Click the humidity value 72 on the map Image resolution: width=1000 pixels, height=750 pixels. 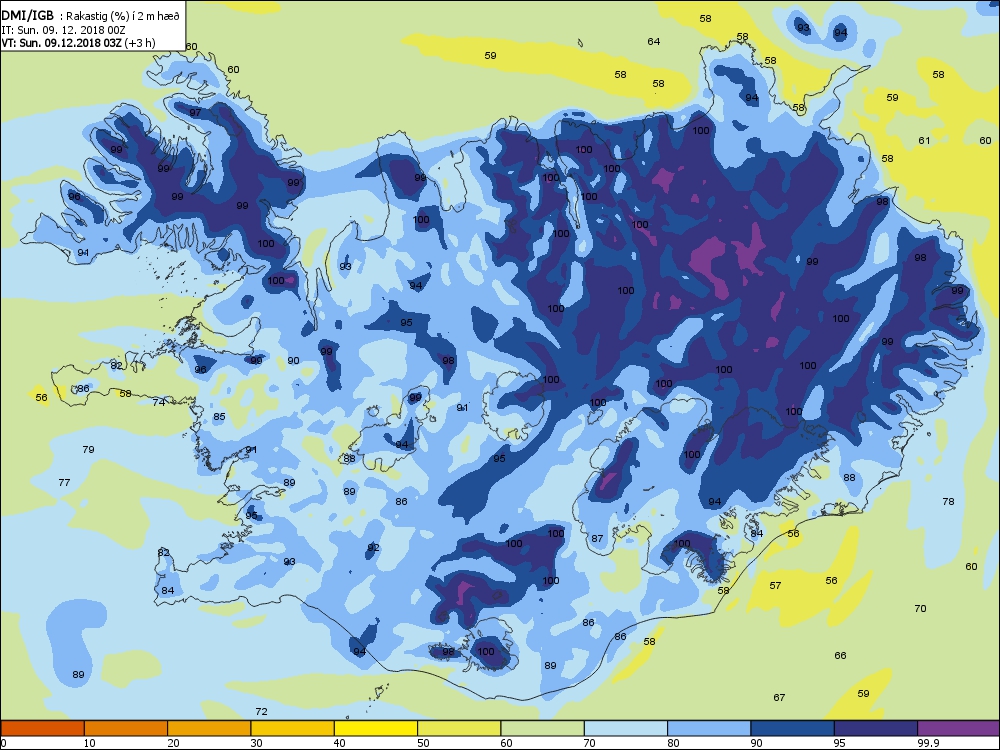261,711
